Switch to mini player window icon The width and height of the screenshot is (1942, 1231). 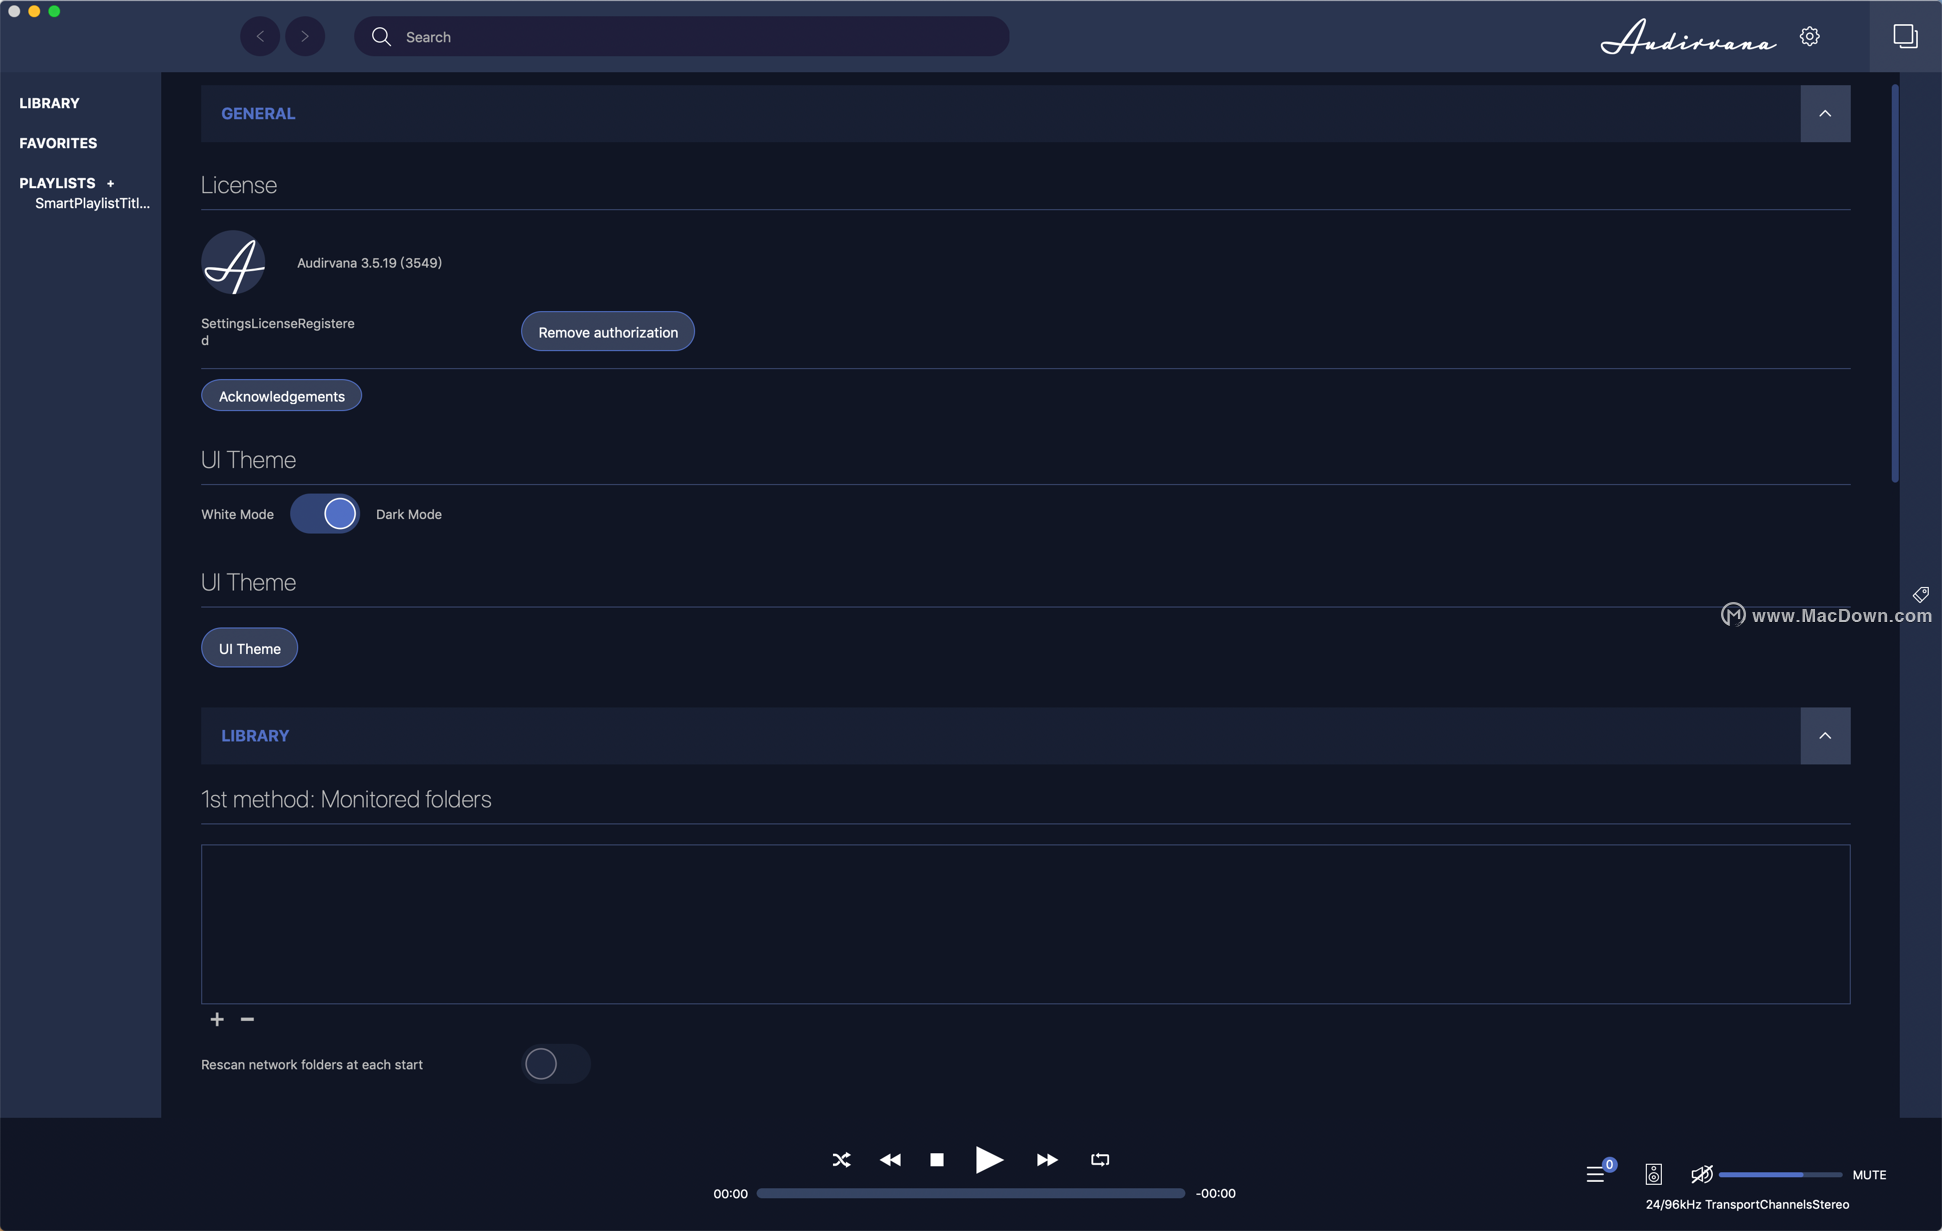[1905, 37]
